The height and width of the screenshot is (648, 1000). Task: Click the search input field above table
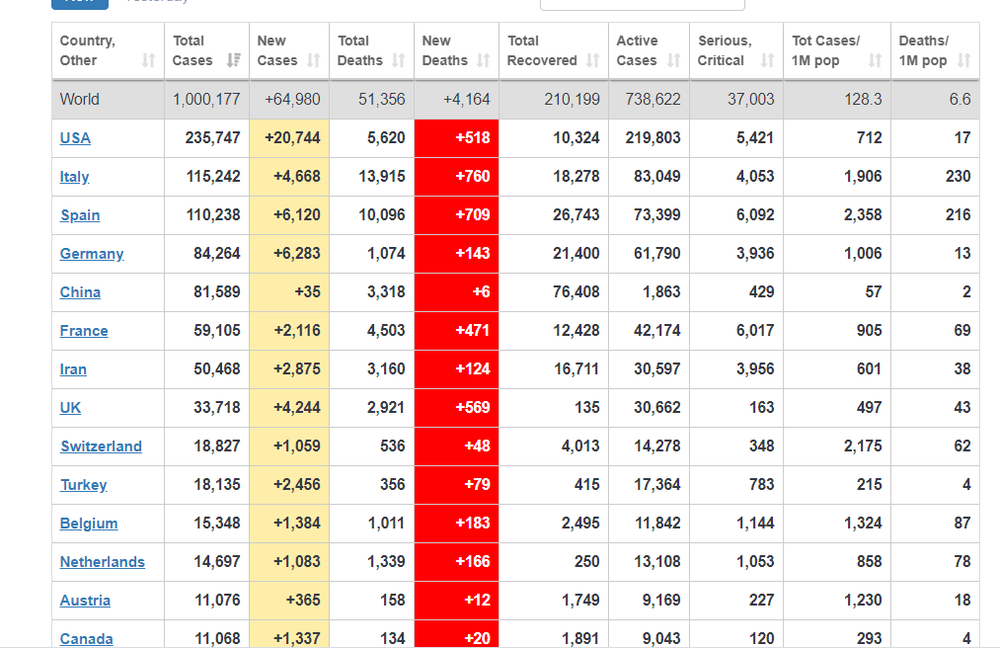point(642,4)
